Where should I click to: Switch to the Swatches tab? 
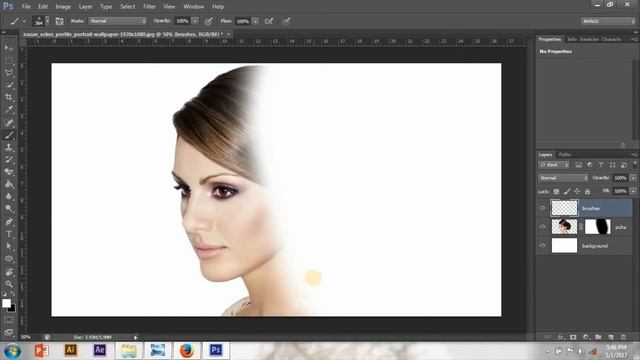click(x=589, y=39)
